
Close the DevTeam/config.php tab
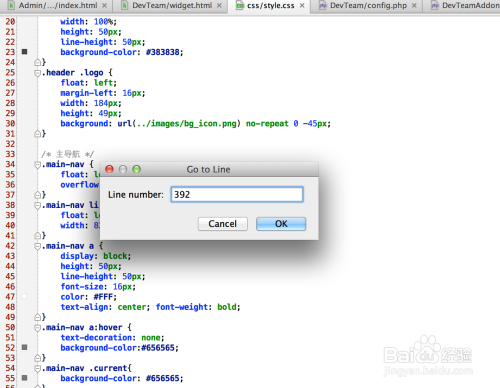[414, 6]
